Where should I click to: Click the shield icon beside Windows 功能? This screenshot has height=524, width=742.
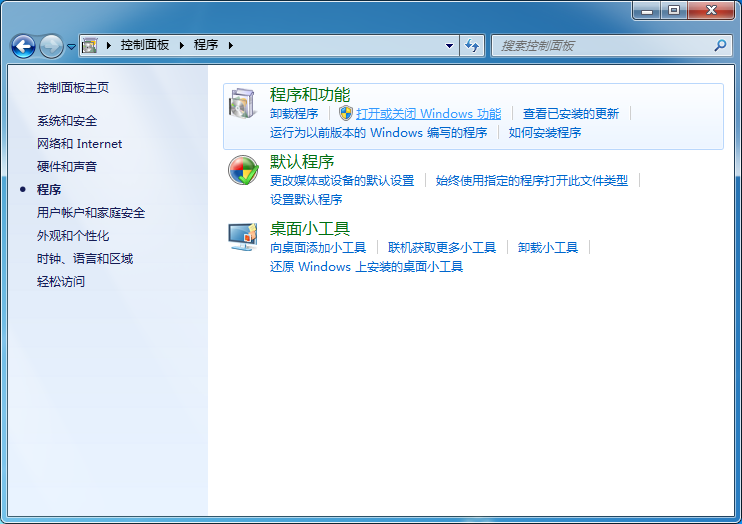click(346, 114)
